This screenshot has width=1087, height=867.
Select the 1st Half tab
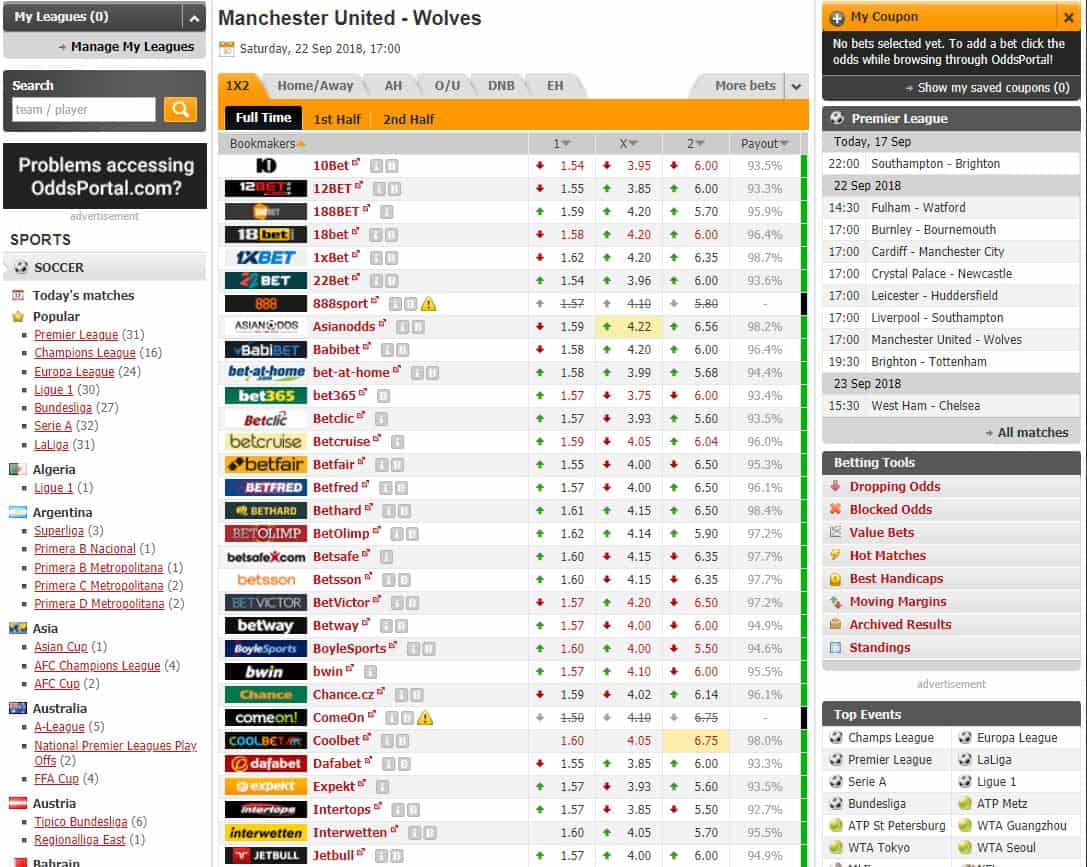click(x=337, y=119)
